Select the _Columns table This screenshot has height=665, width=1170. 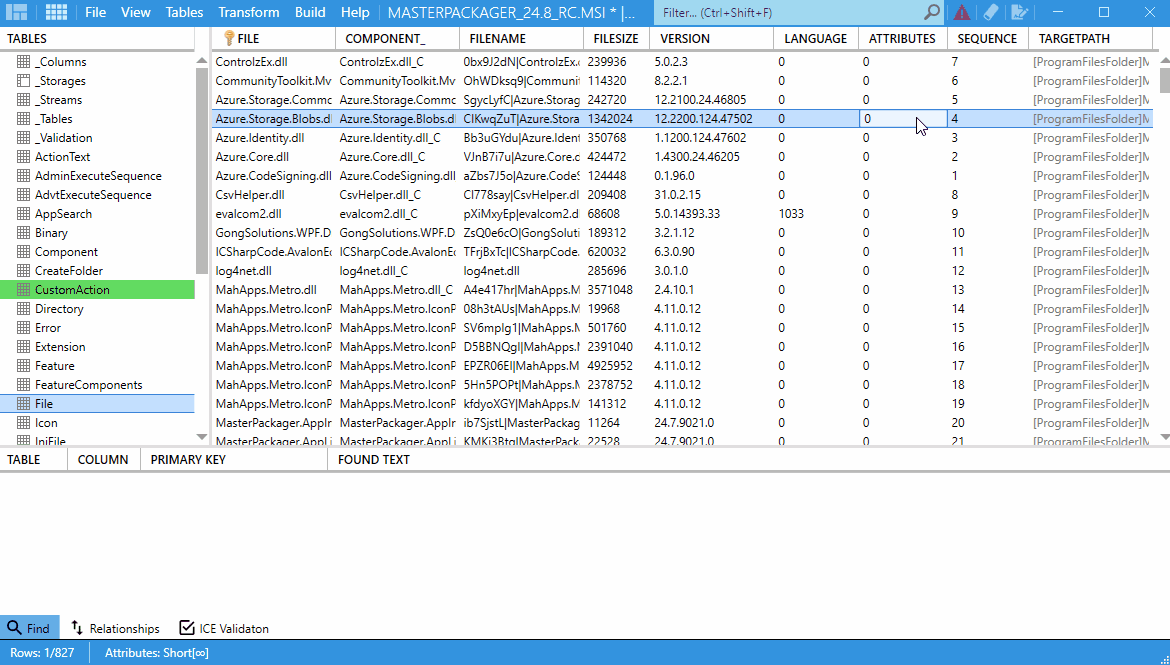click(x=98, y=62)
